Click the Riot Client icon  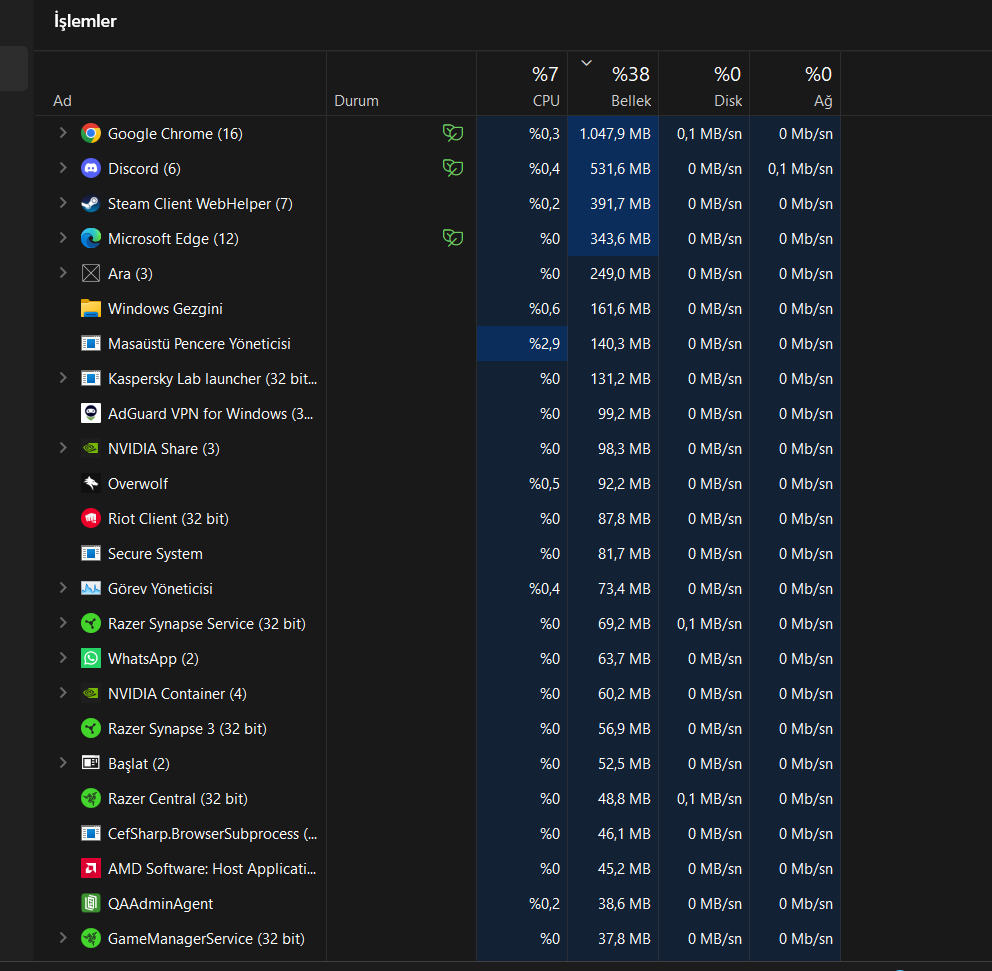91,519
